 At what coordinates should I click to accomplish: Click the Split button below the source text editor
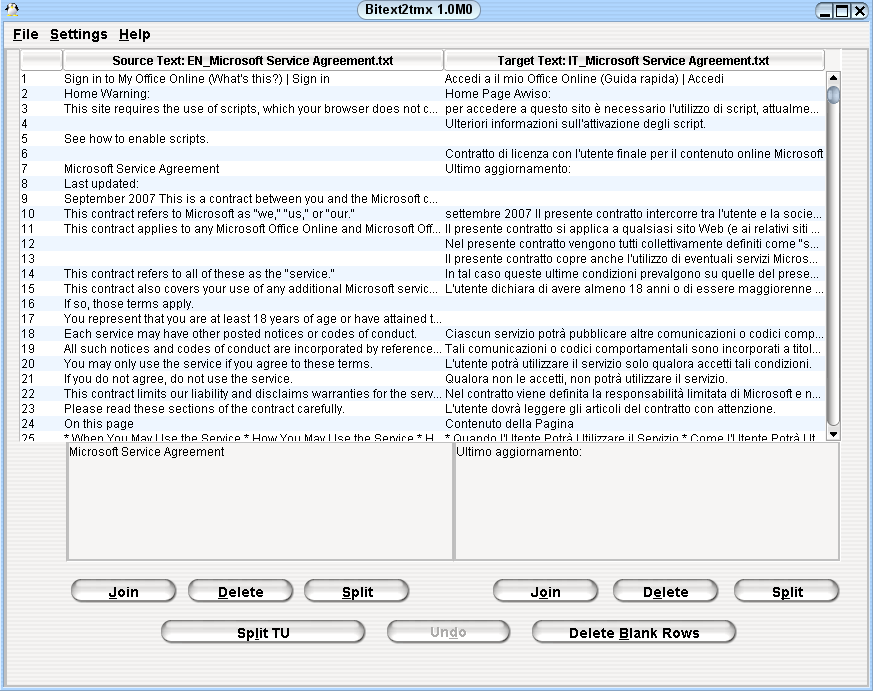point(357,591)
